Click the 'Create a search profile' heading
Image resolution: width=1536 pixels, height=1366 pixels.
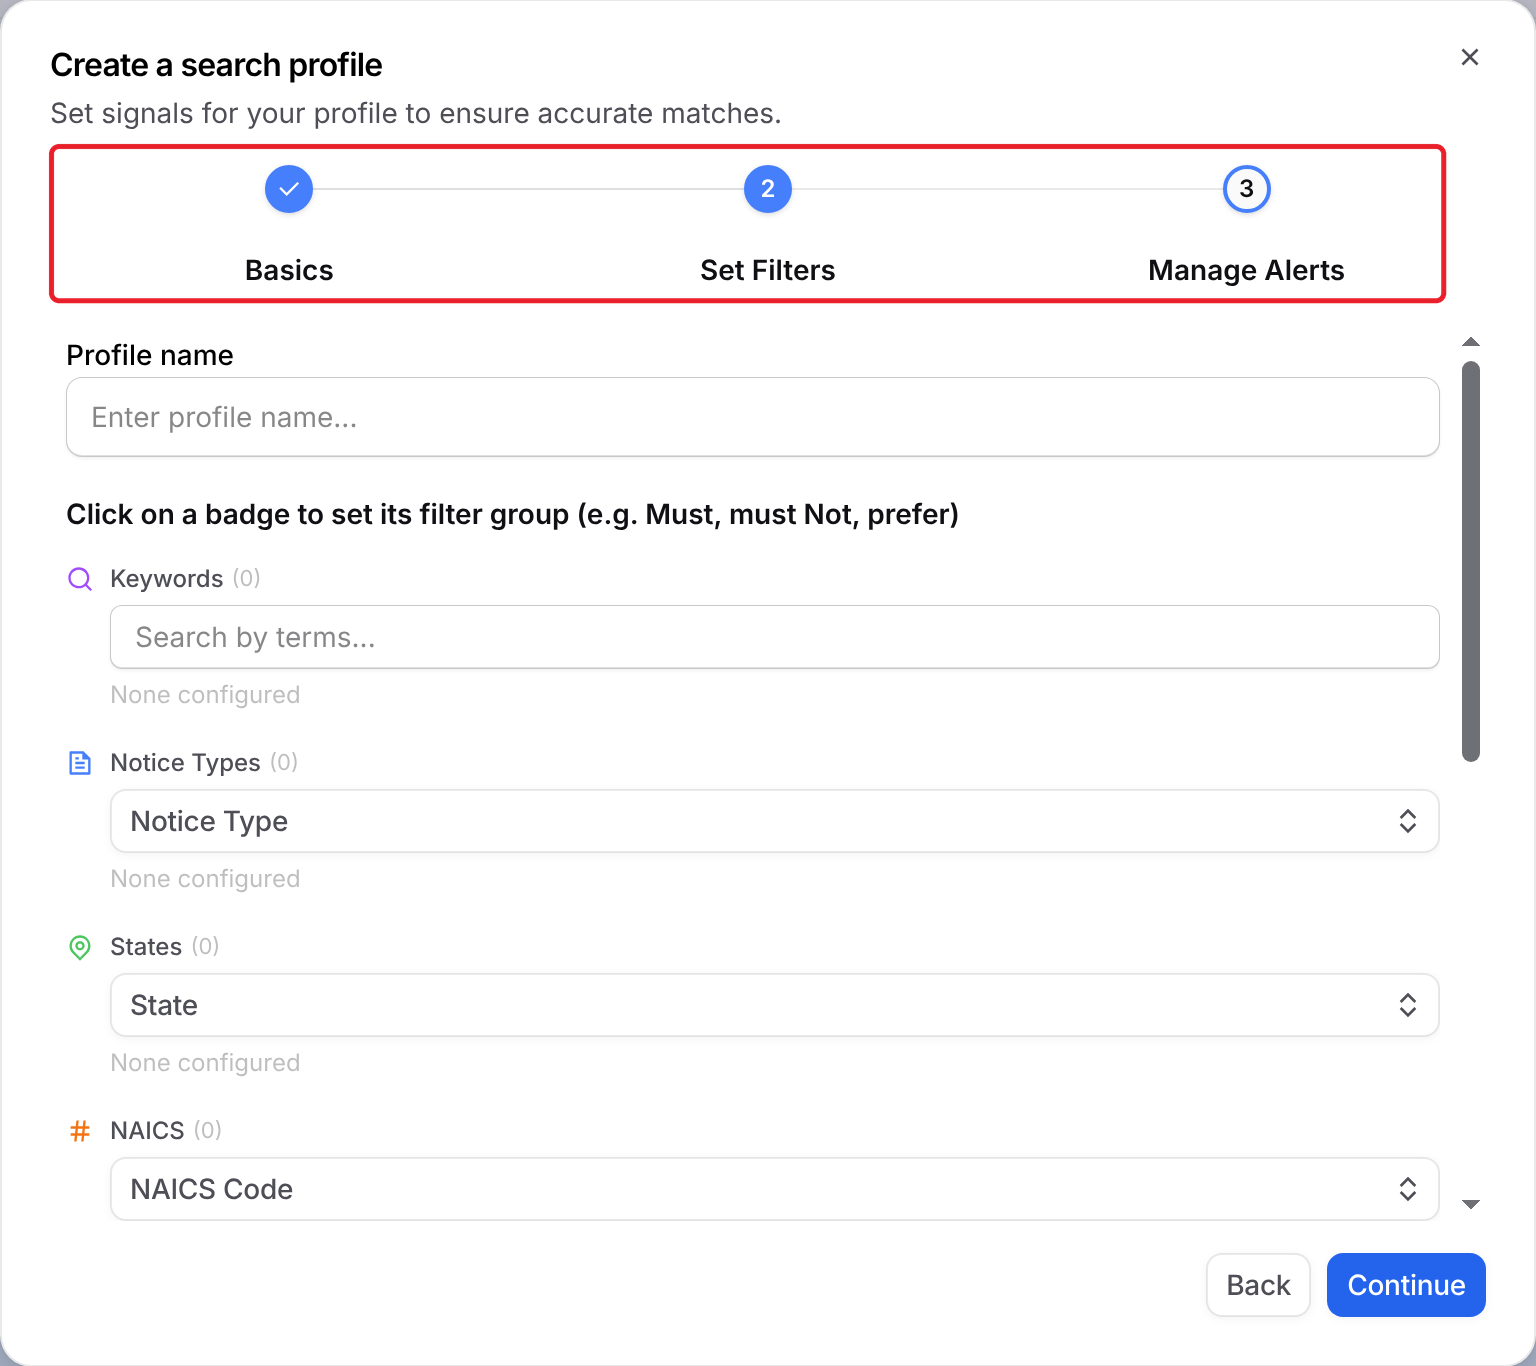coord(216,65)
